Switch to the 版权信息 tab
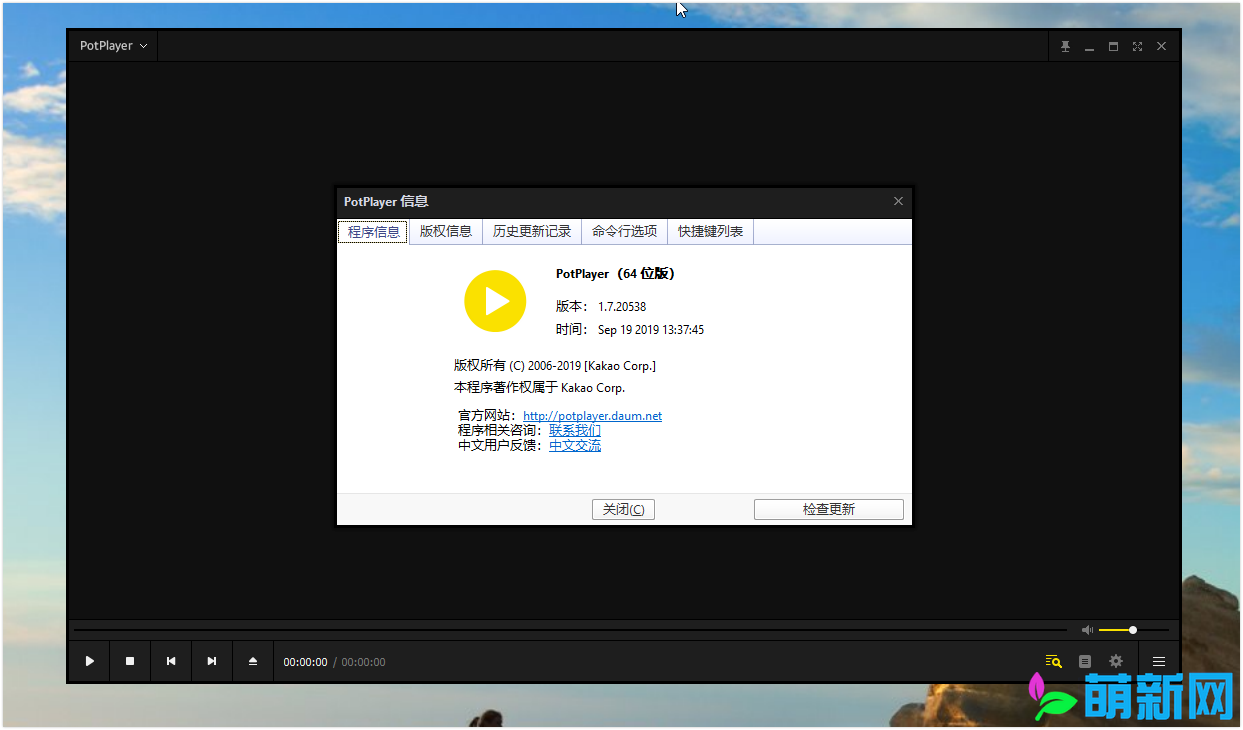Viewport: 1243px width, 730px height. pos(446,231)
